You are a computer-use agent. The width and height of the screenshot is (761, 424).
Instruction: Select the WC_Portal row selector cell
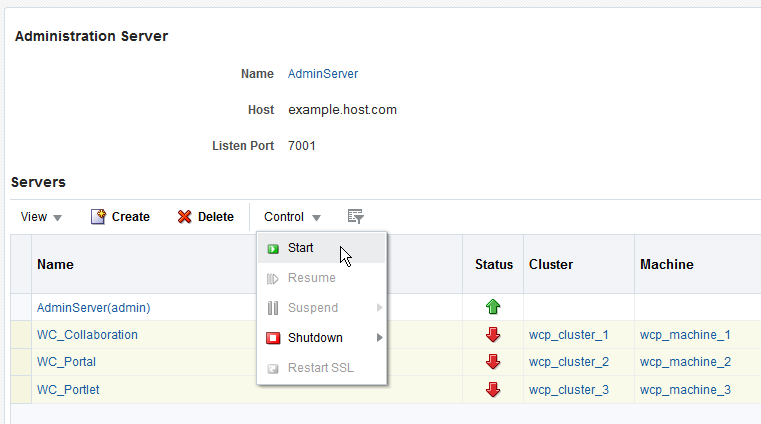click(x=21, y=362)
